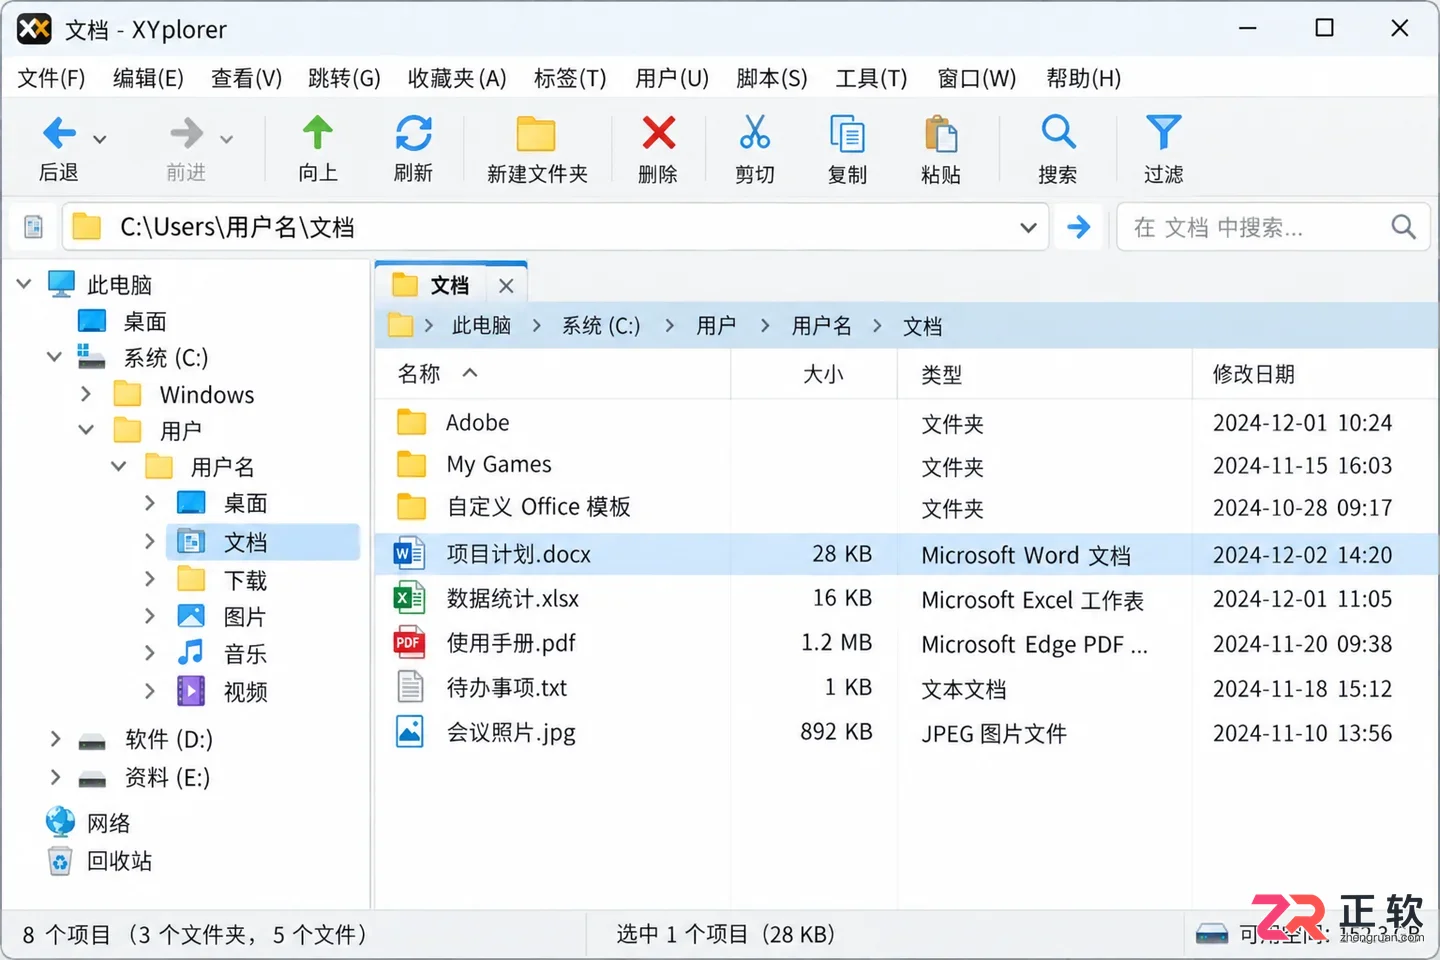Viewport: 1440px width, 960px height.
Task: Select the 网络 network globe in tree
Action: (x=89, y=823)
